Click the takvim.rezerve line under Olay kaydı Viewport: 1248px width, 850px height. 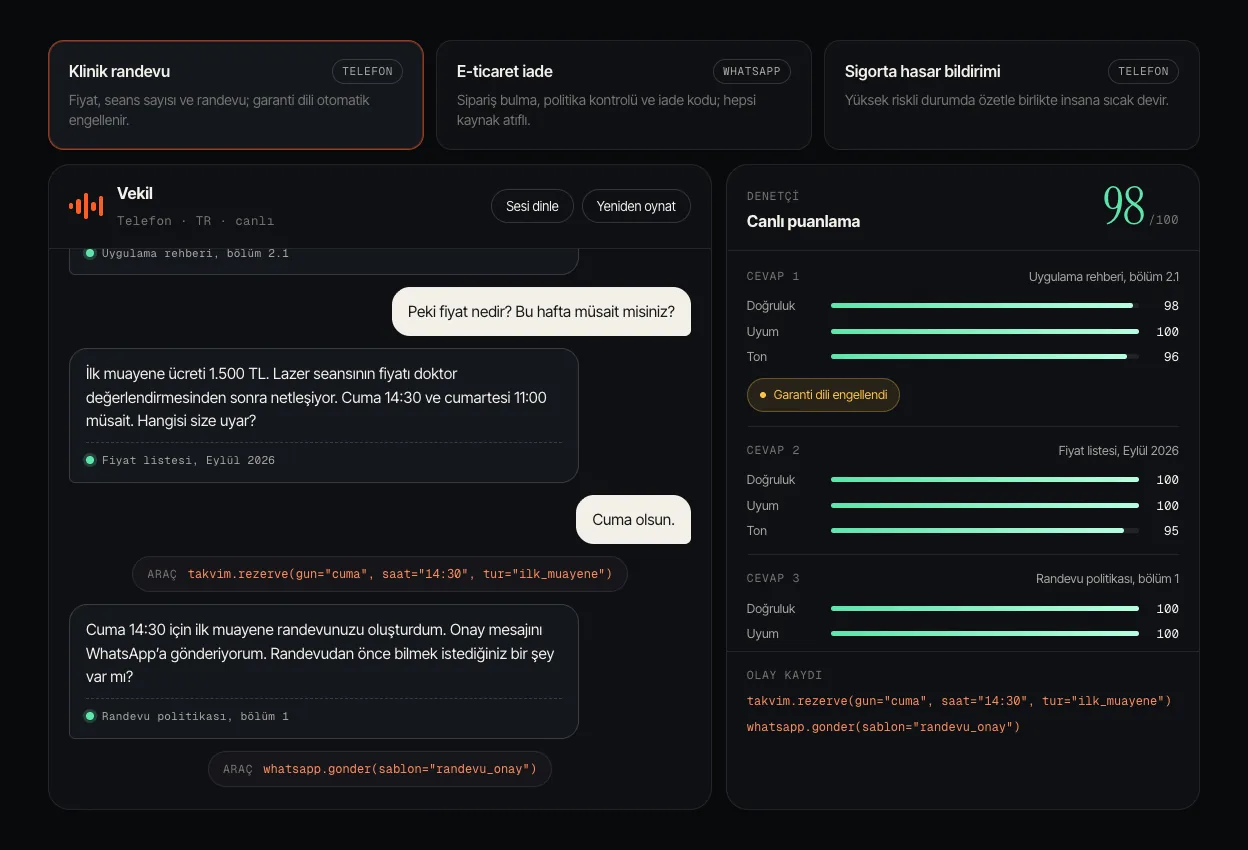[x=959, y=701]
